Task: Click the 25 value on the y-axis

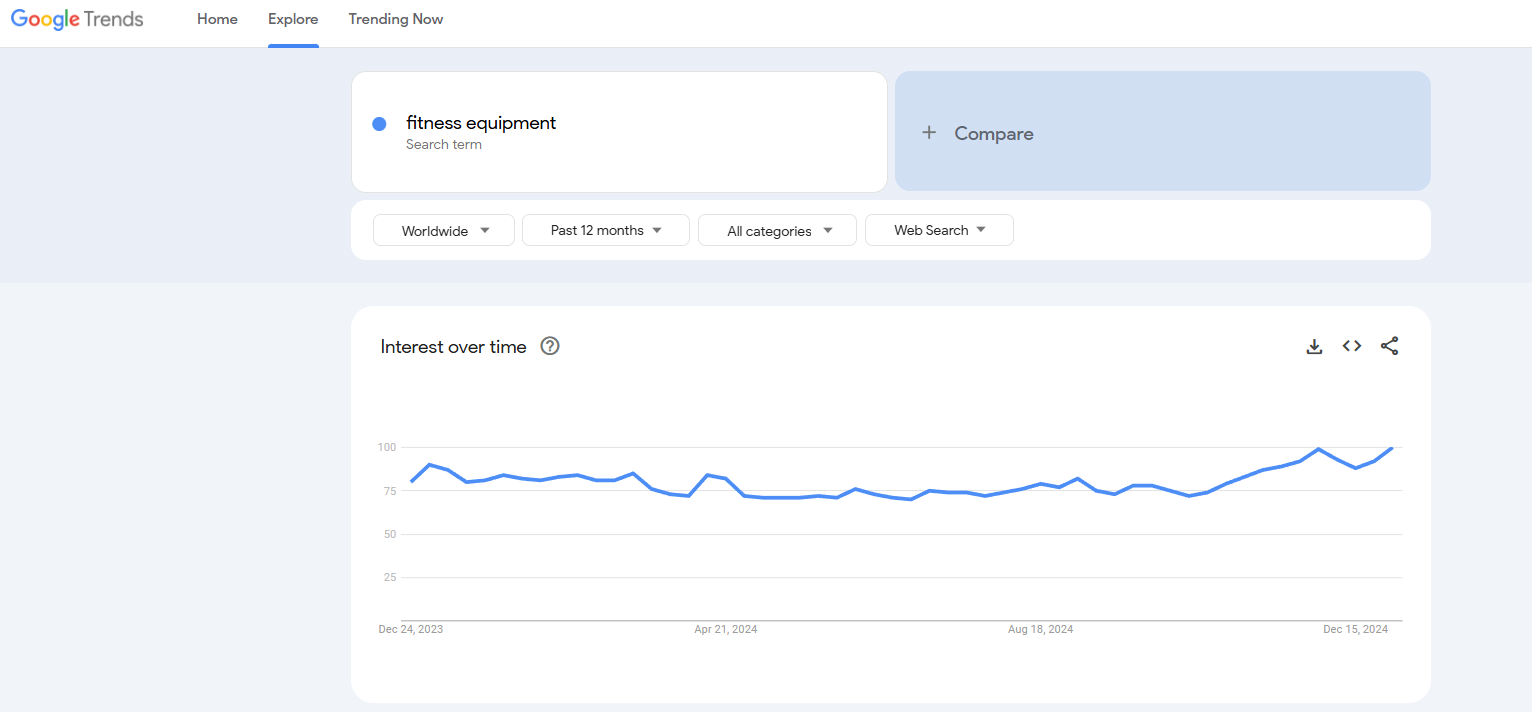Action: pyautogui.click(x=389, y=577)
